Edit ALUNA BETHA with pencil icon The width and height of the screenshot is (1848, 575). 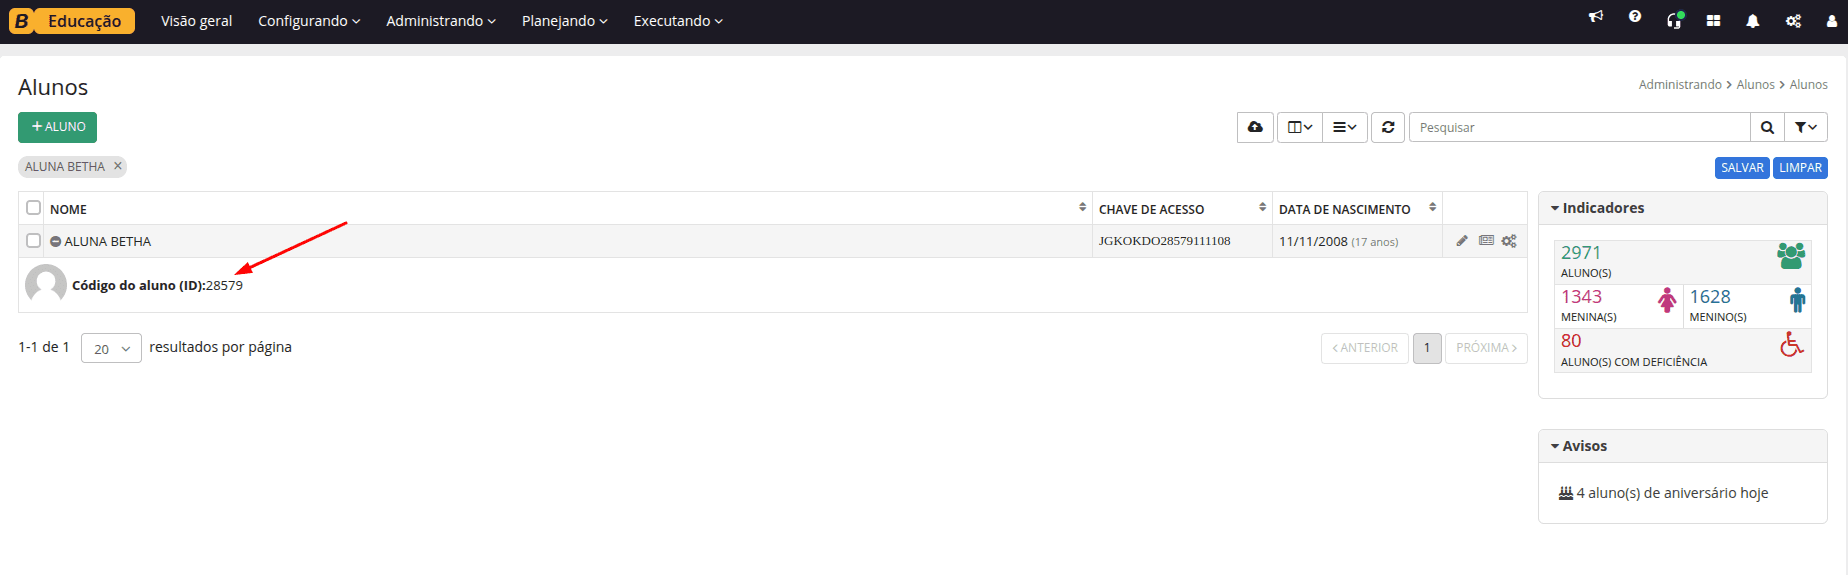point(1462,241)
